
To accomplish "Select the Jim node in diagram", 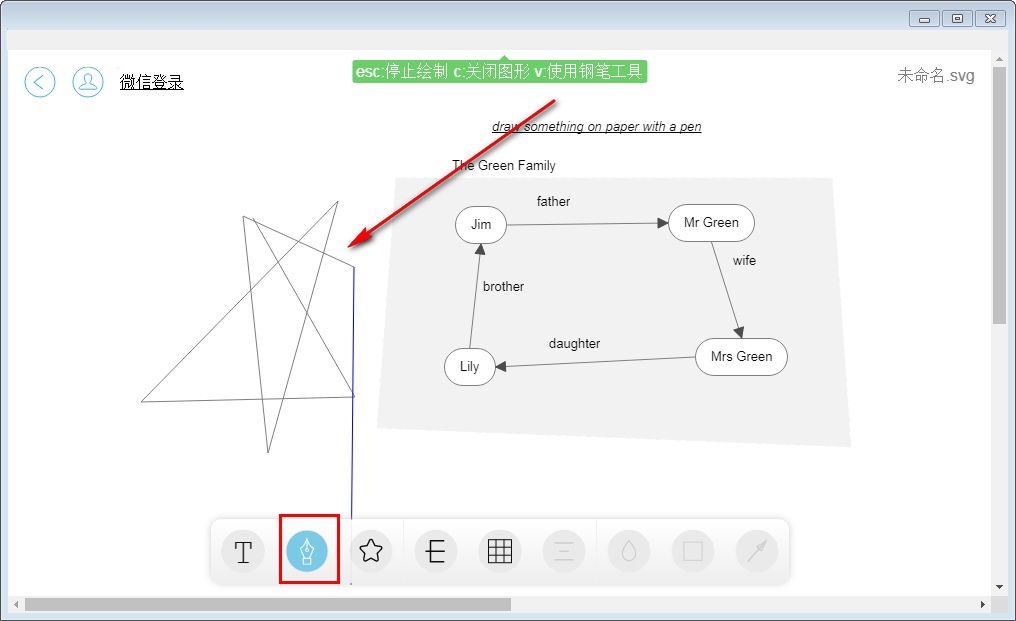I will (x=481, y=224).
